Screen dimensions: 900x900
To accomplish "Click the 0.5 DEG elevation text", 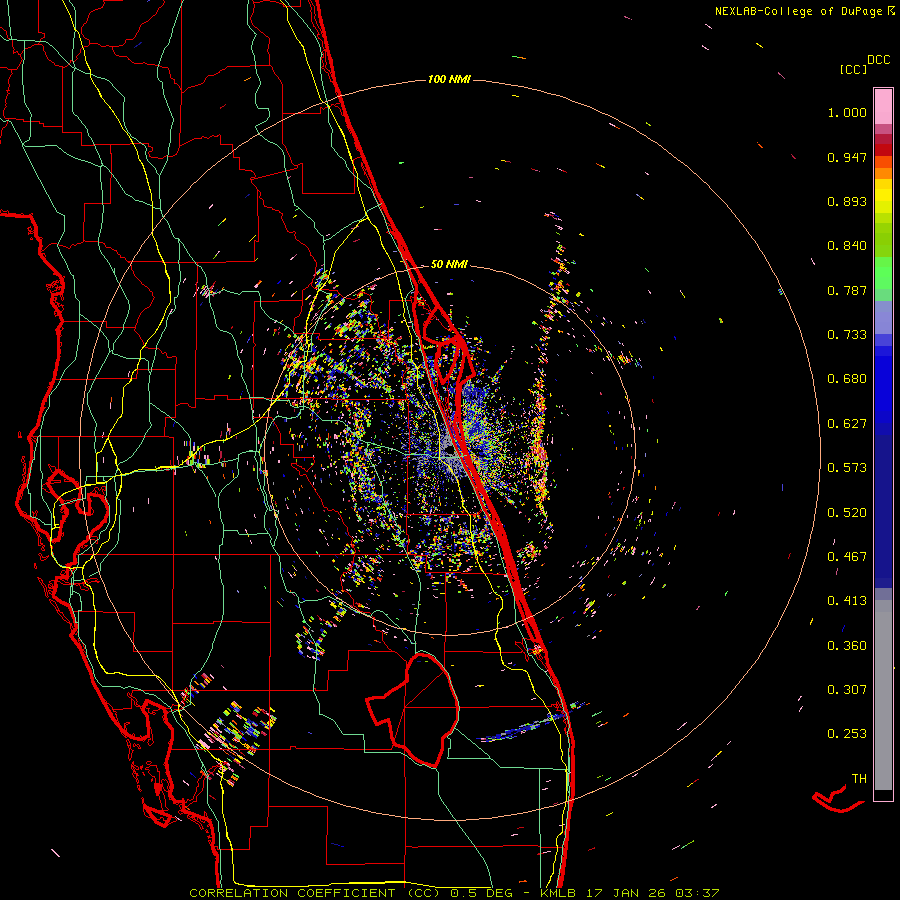I will click(x=480, y=893).
